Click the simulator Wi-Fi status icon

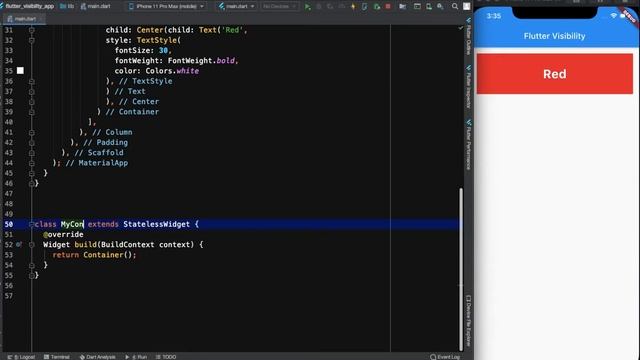[613, 16]
